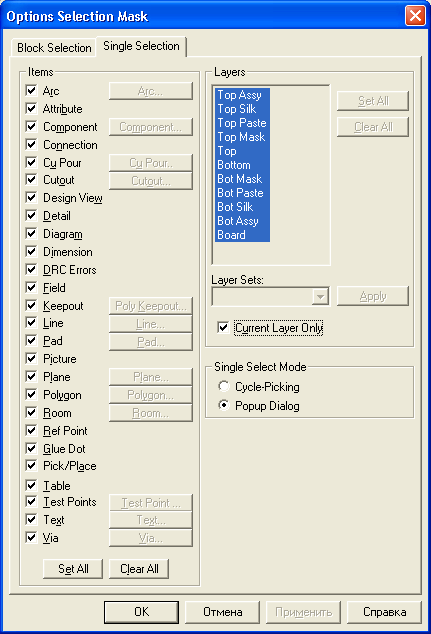The height and width of the screenshot is (634, 431).
Task: Click Clear All under Items
Action: [139, 569]
